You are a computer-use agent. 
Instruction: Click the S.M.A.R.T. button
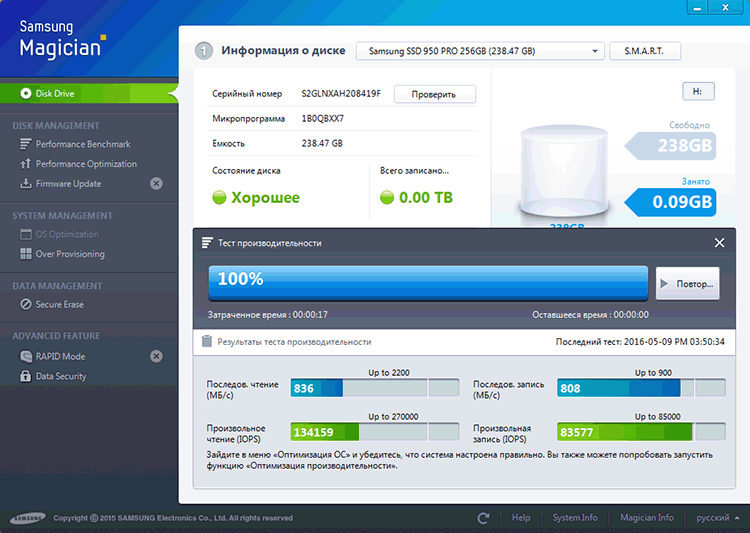645,51
